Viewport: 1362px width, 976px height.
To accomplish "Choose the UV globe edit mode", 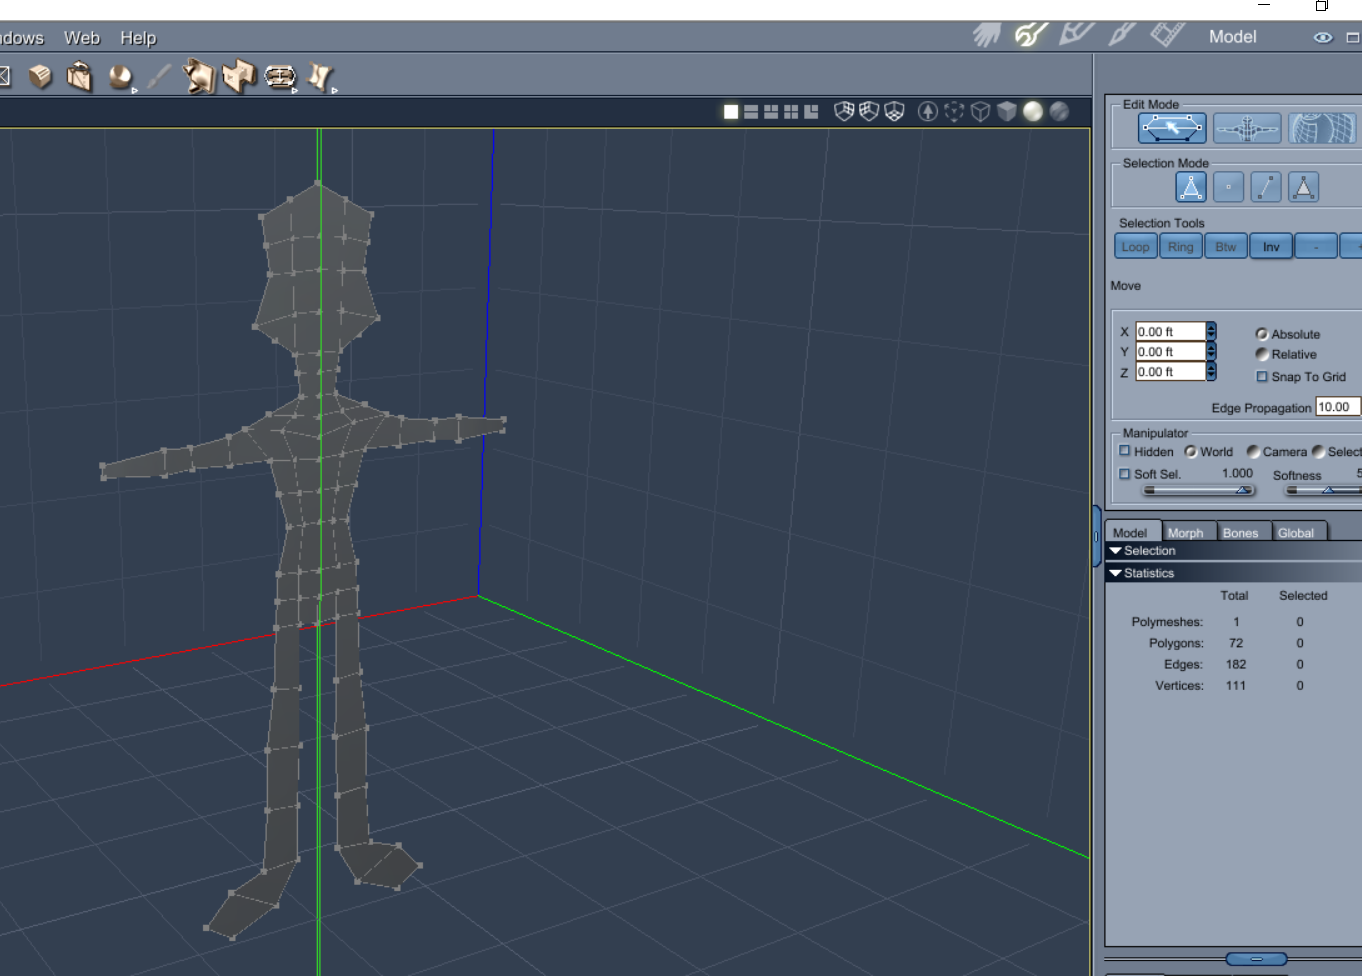I will click(1322, 128).
